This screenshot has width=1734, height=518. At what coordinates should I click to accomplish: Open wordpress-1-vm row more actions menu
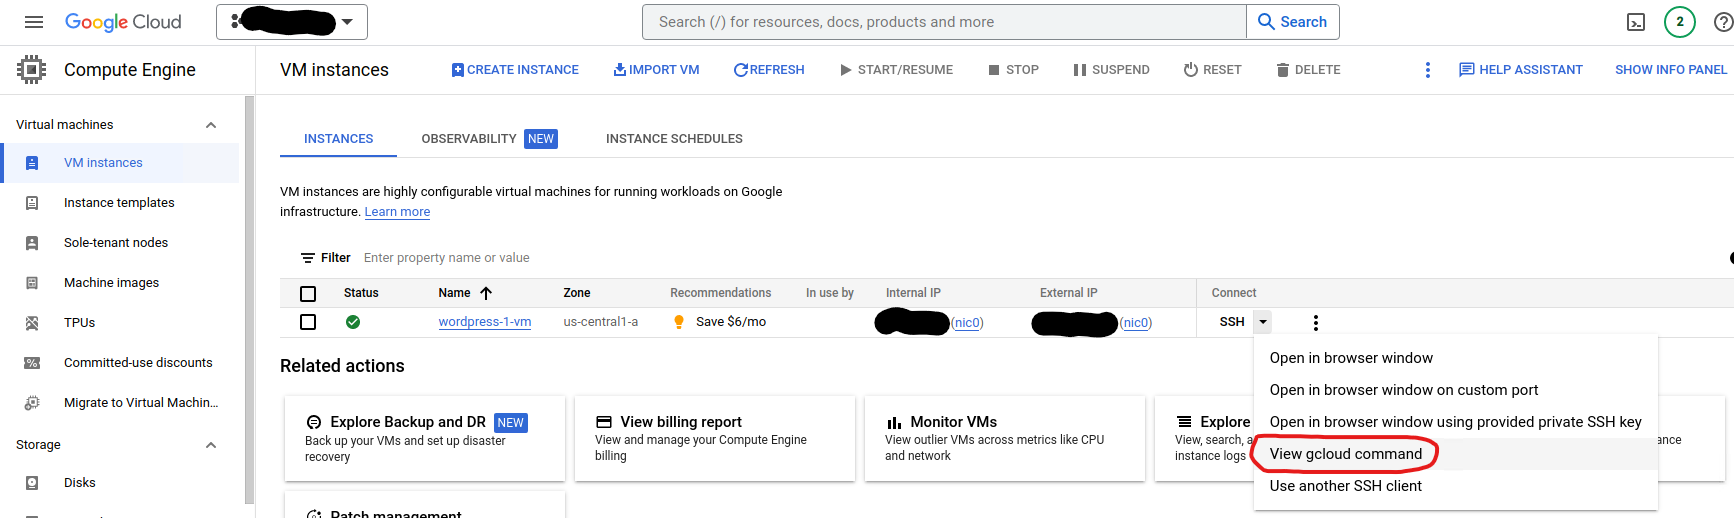tap(1315, 322)
